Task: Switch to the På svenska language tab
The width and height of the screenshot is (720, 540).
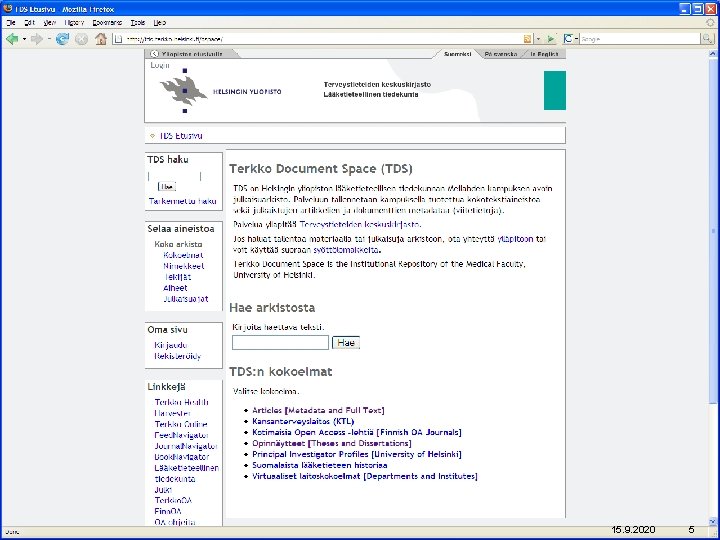Action: coord(501,54)
